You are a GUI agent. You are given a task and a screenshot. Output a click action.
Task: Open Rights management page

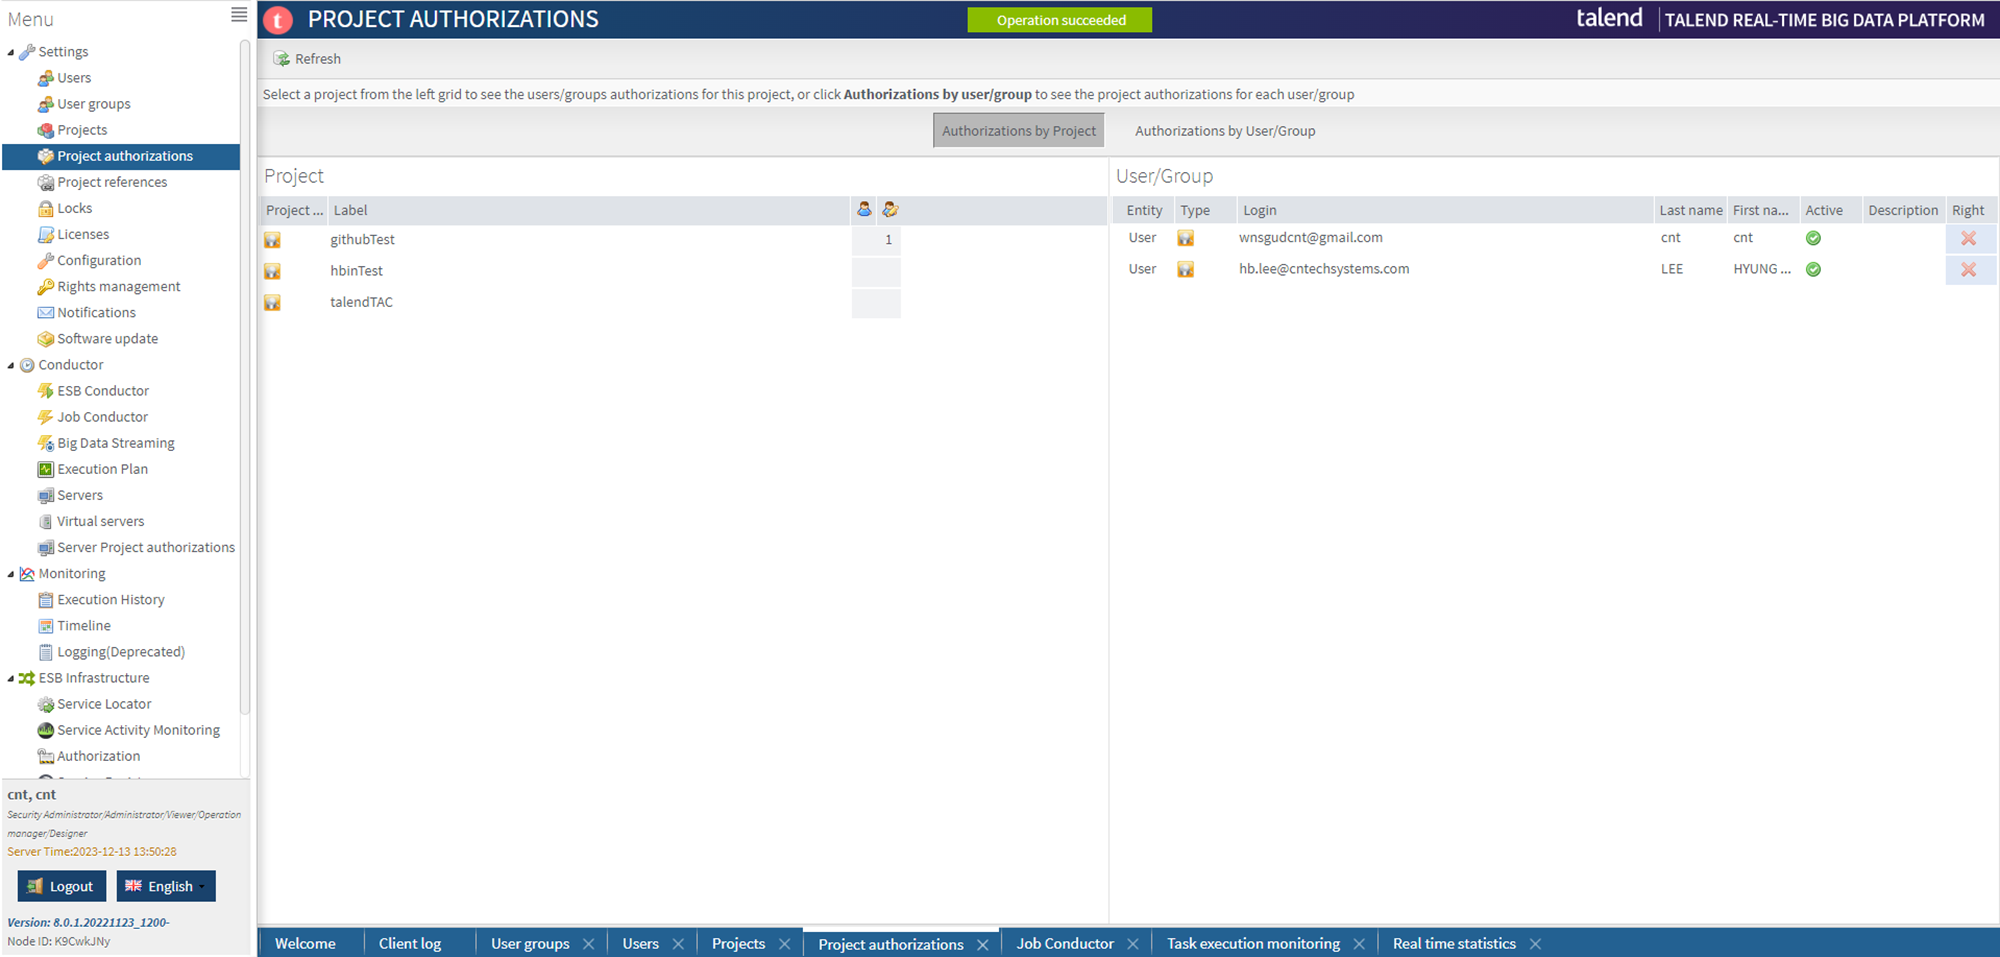(x=119, y=286)
